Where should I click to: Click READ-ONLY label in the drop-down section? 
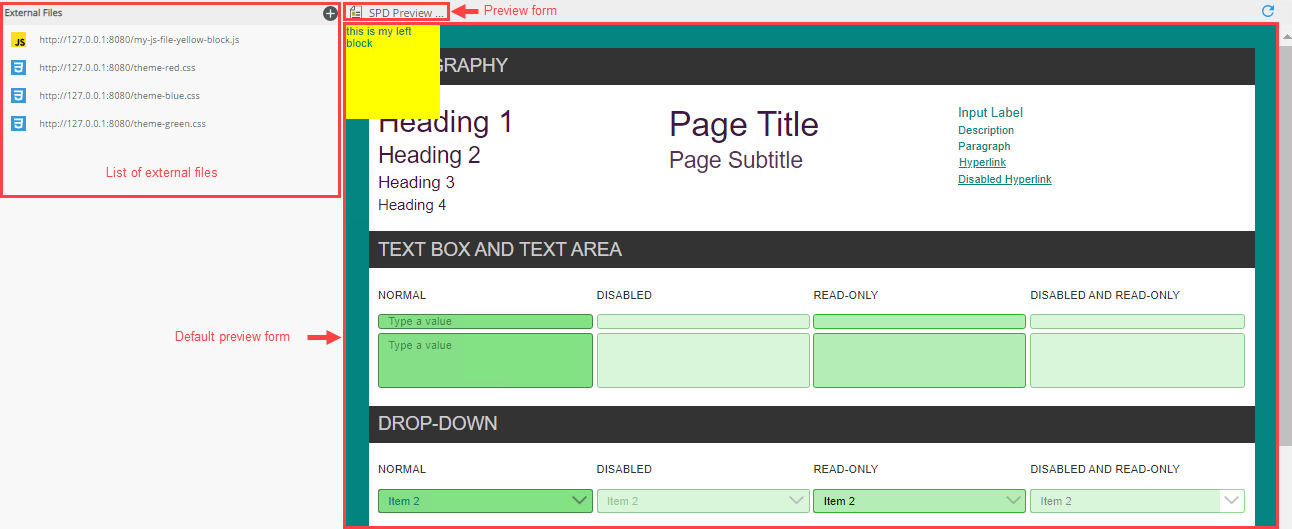coord(845,469)
